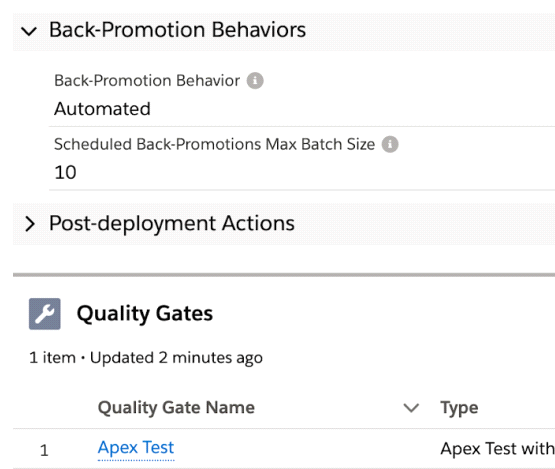Click the Back-Promotion Behaviors section title
Screen dimensions: 555x469
point(177,30)
